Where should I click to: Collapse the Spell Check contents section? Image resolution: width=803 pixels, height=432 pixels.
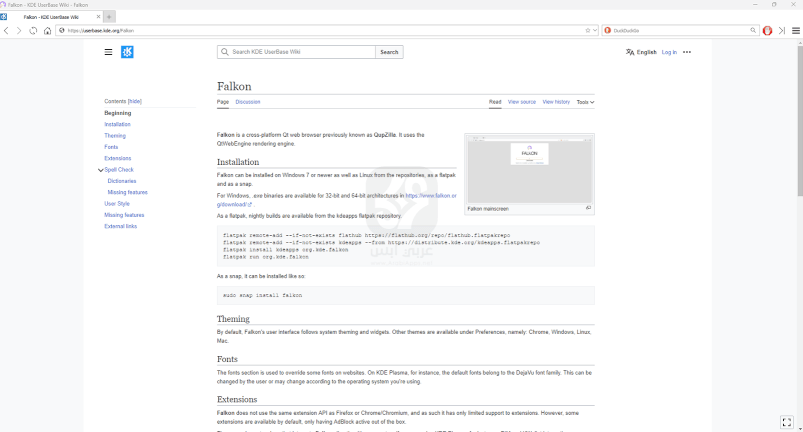tap(100, 170)
